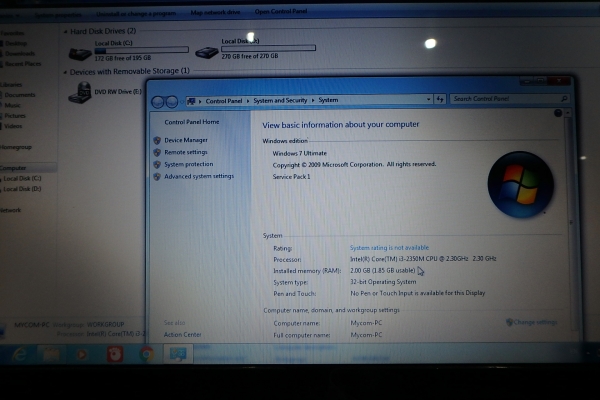
Task: Open File Explorer from the taskbar
Action: (x=51, y=354)
